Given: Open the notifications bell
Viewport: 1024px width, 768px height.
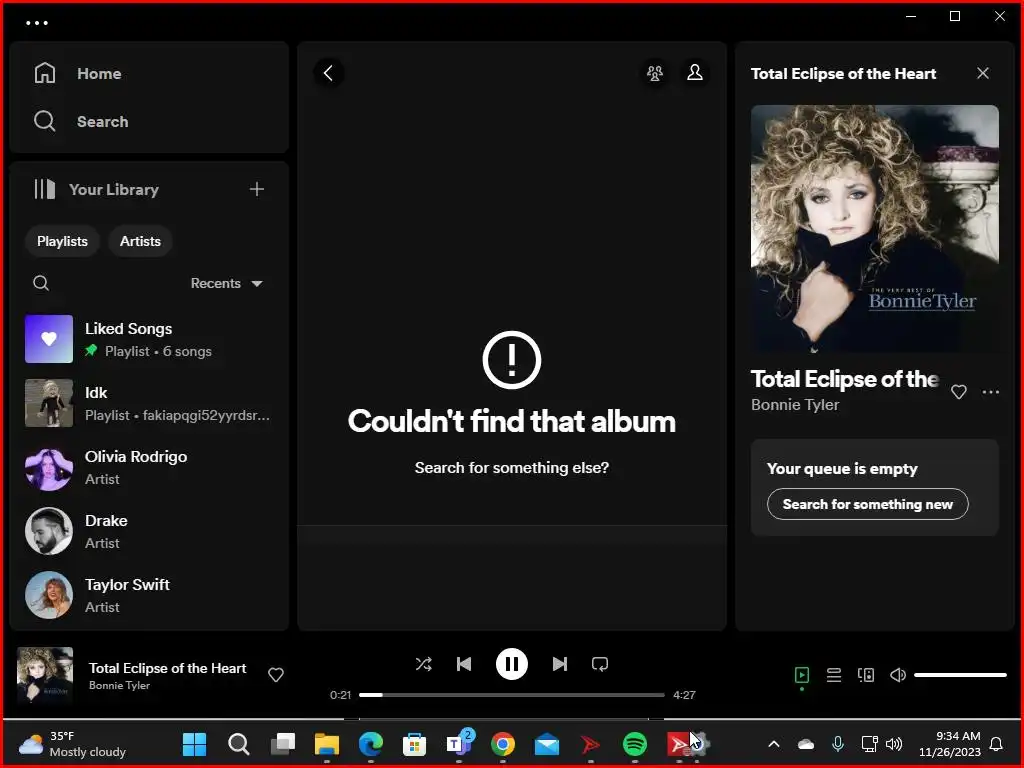Looking at the screenshot, I should pos(997,744).
